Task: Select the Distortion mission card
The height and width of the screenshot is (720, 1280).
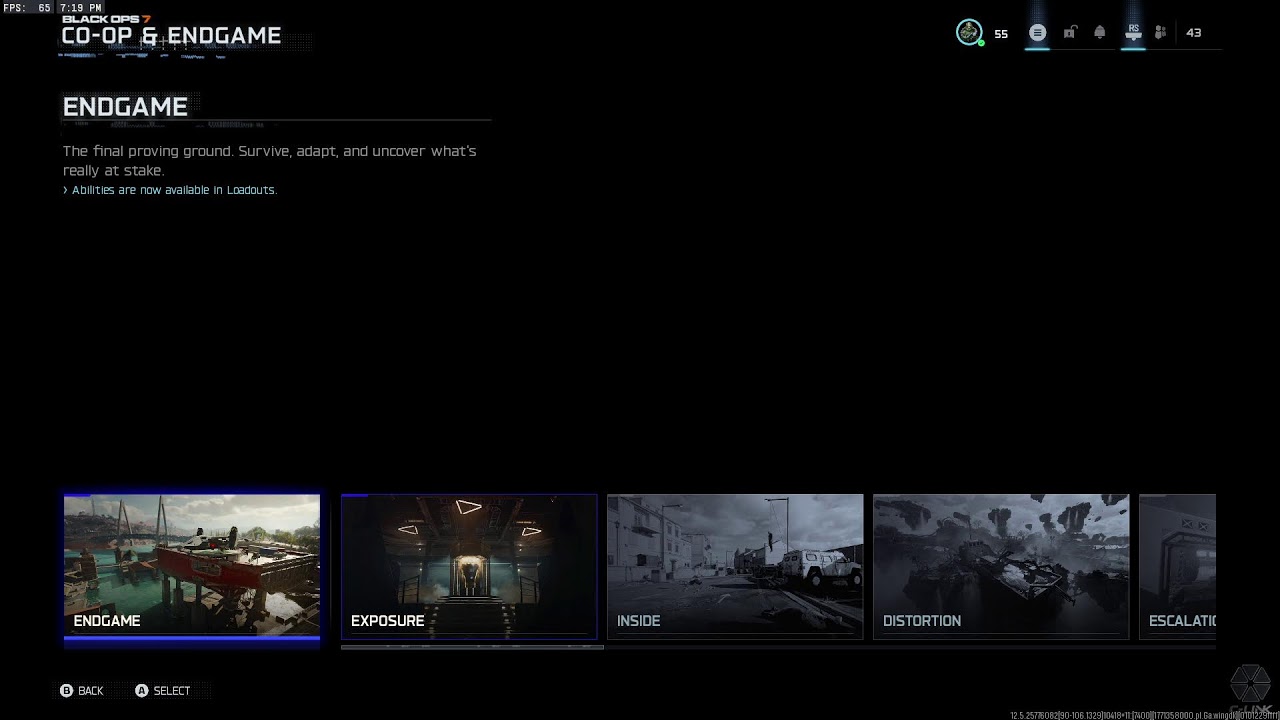Action: (x=1001, y=566)
